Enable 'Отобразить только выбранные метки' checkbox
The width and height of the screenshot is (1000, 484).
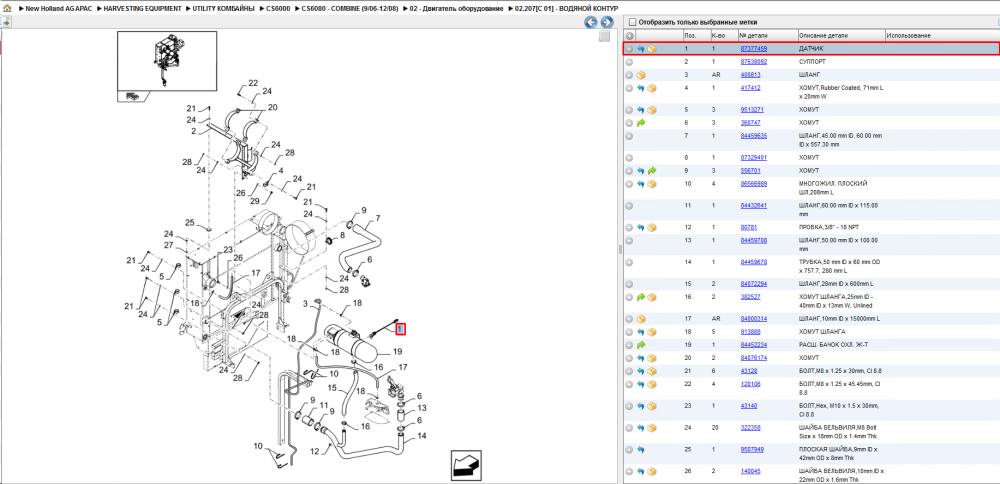click(633, 22)
